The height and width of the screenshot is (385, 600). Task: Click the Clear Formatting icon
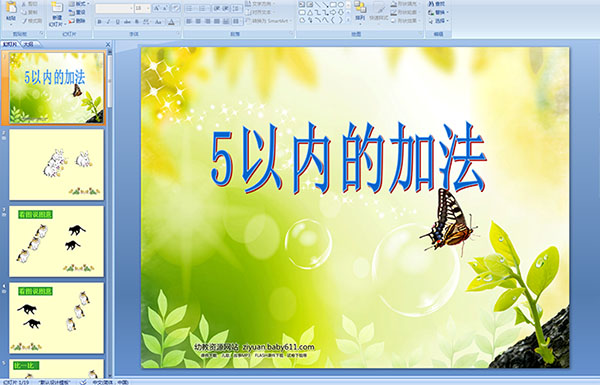pyautogui.click(x=176, y=8)
